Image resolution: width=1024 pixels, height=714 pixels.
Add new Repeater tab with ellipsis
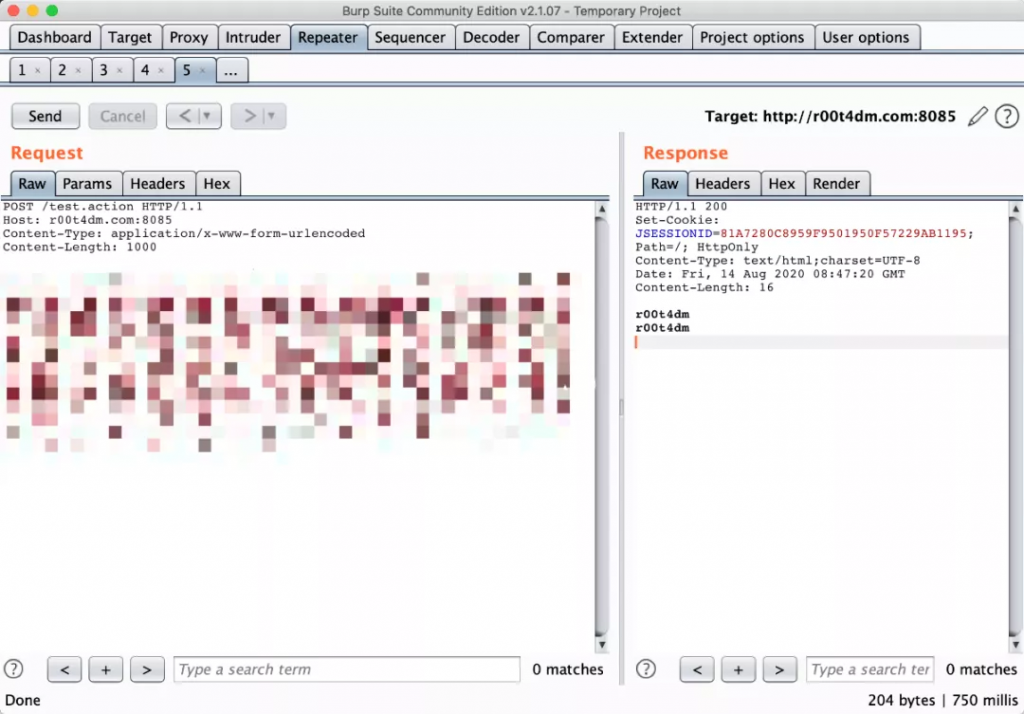231,70
